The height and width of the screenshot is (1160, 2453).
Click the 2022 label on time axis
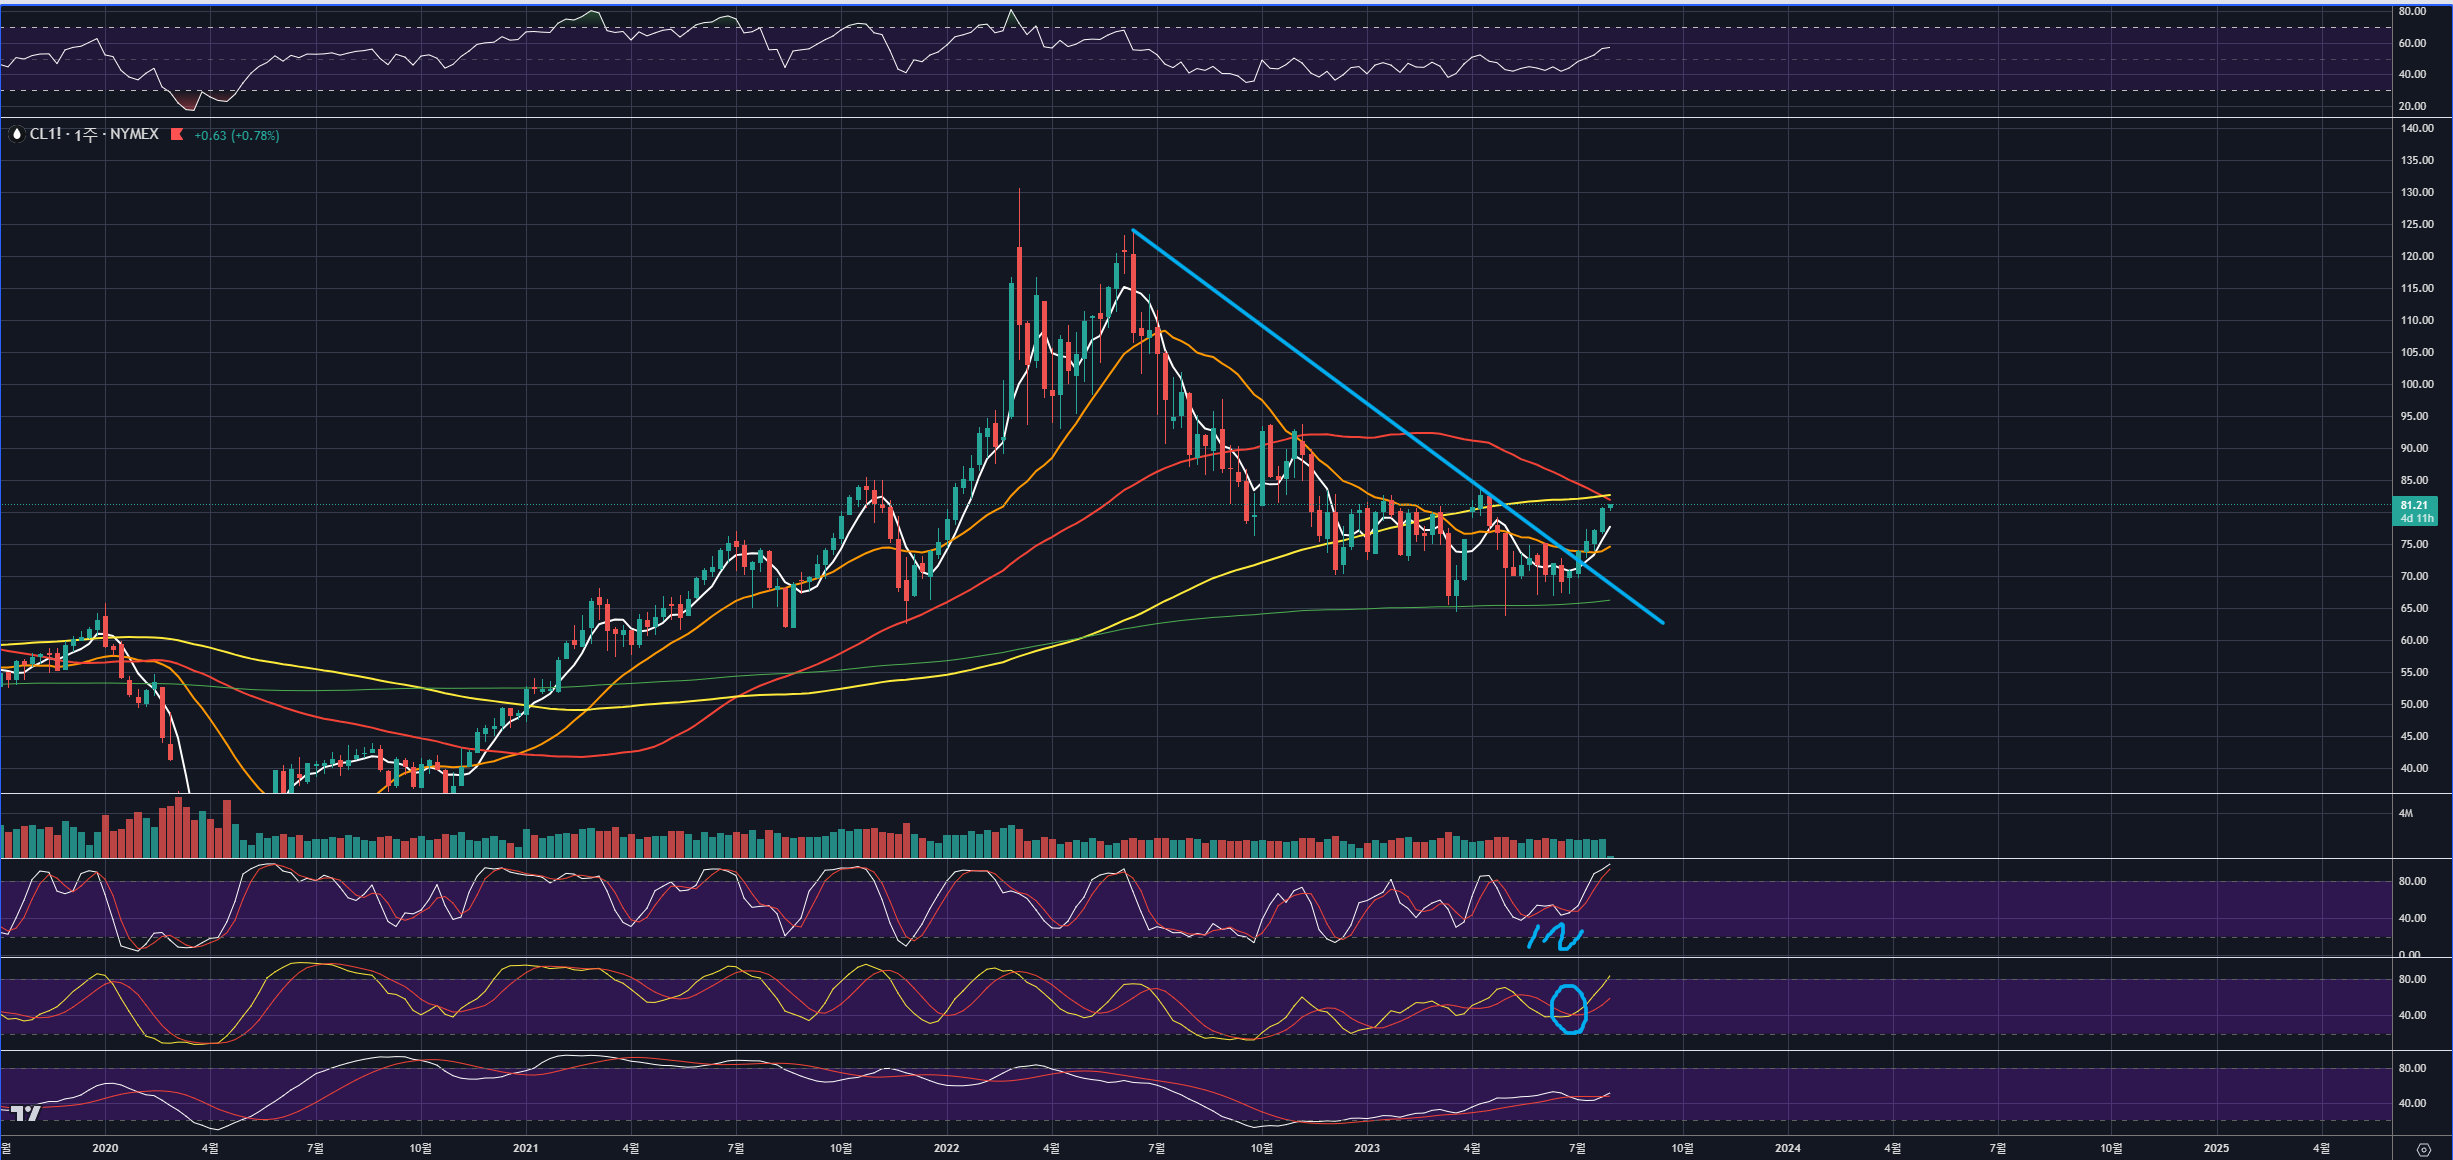pos(946,1148)
